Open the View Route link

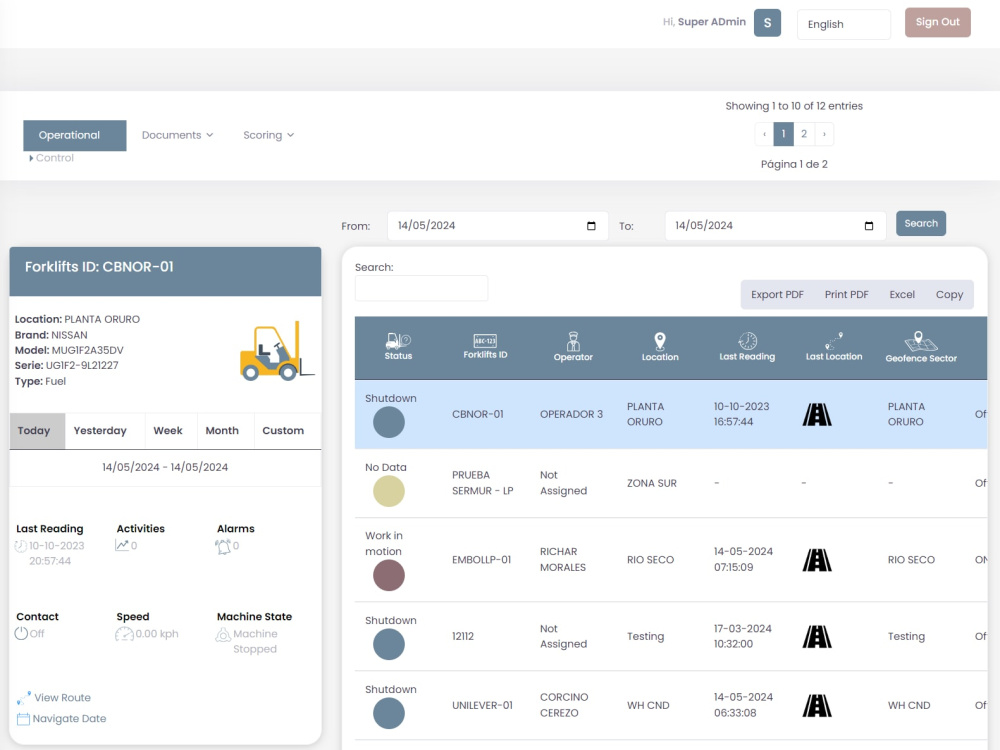(62, 698)
